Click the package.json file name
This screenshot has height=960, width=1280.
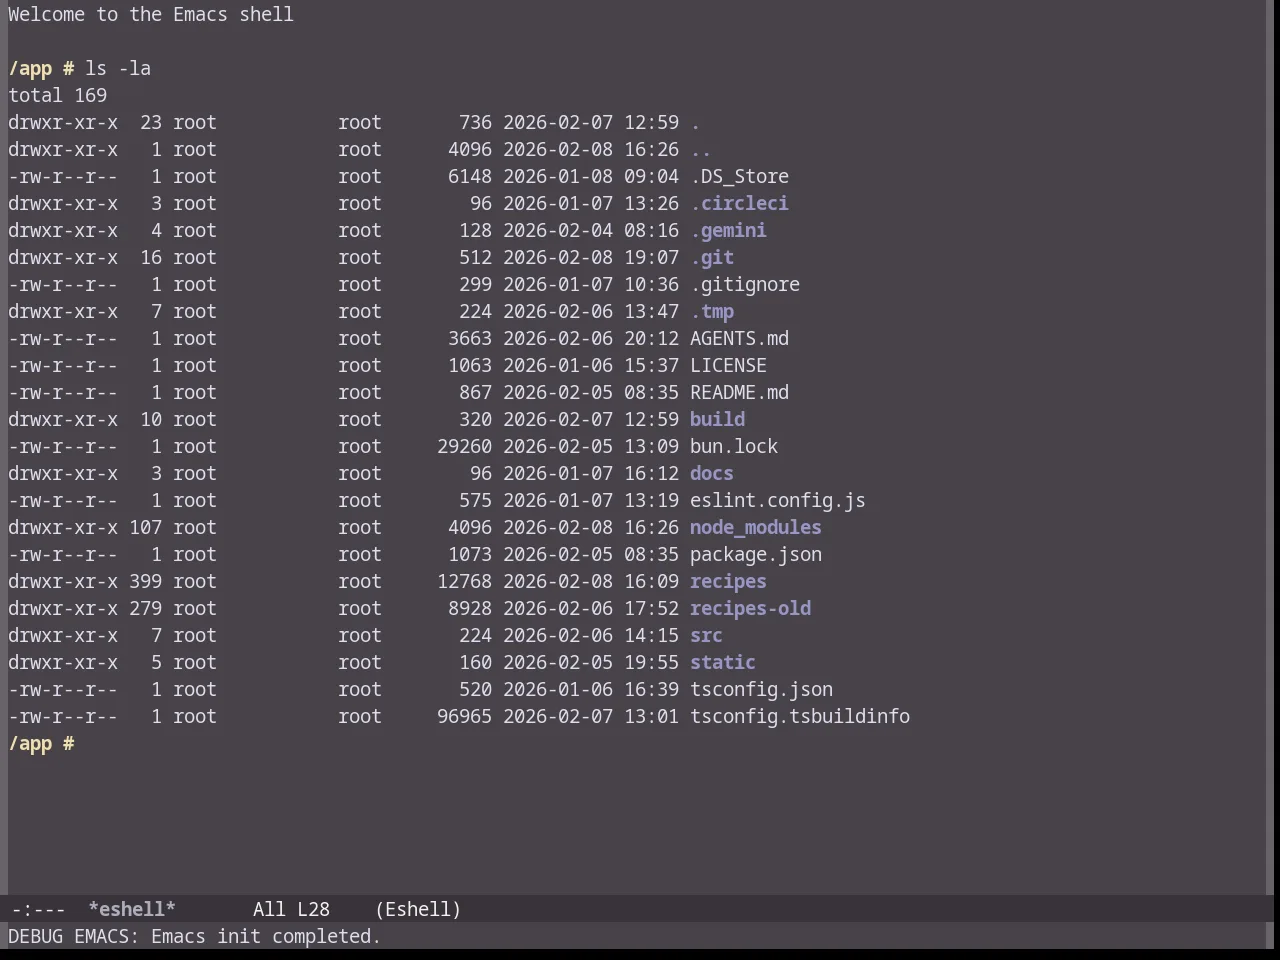click(756, 554)
